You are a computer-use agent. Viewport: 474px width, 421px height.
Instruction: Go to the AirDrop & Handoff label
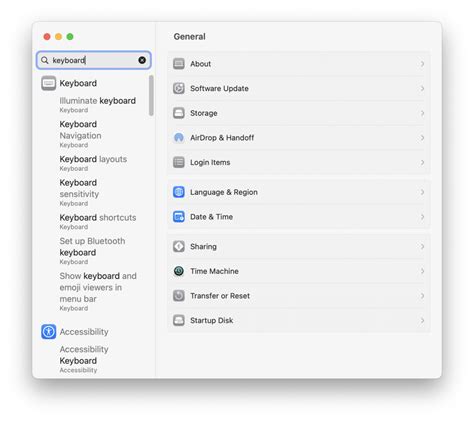coord(222,138)
